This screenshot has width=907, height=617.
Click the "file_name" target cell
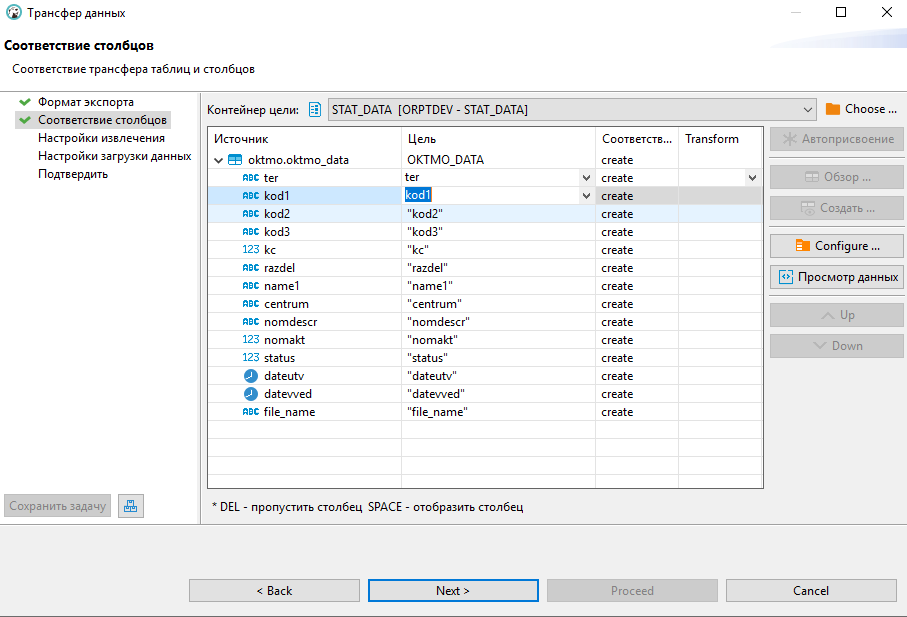[499, 412]
